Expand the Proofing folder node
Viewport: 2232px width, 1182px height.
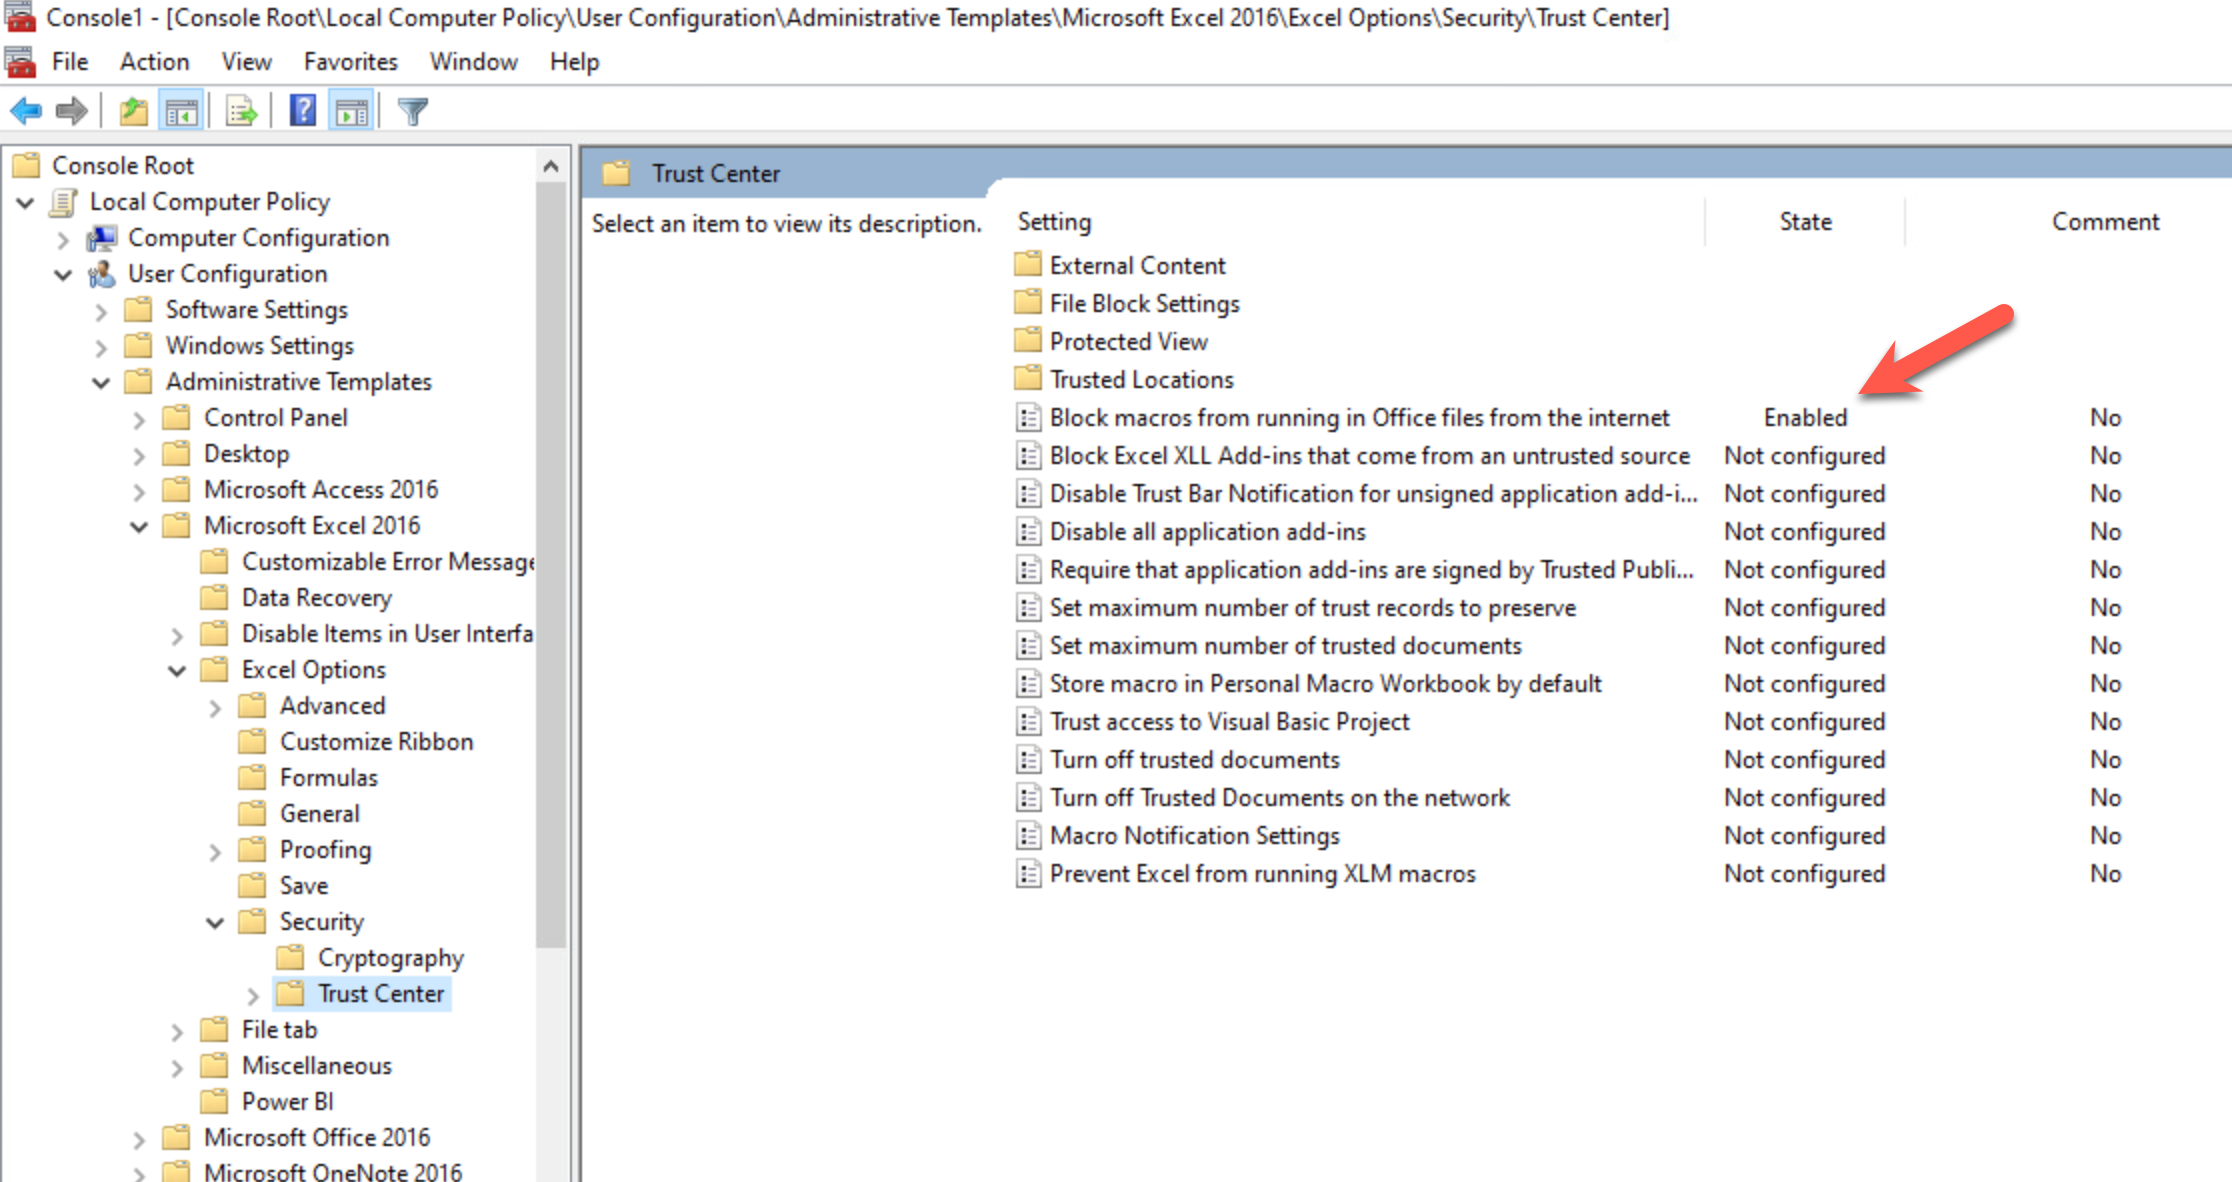(215, 851)
